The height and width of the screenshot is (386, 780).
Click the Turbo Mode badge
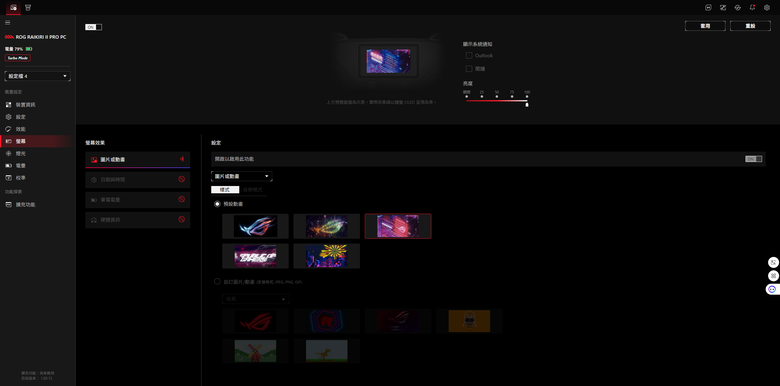[x=18, y=58]
